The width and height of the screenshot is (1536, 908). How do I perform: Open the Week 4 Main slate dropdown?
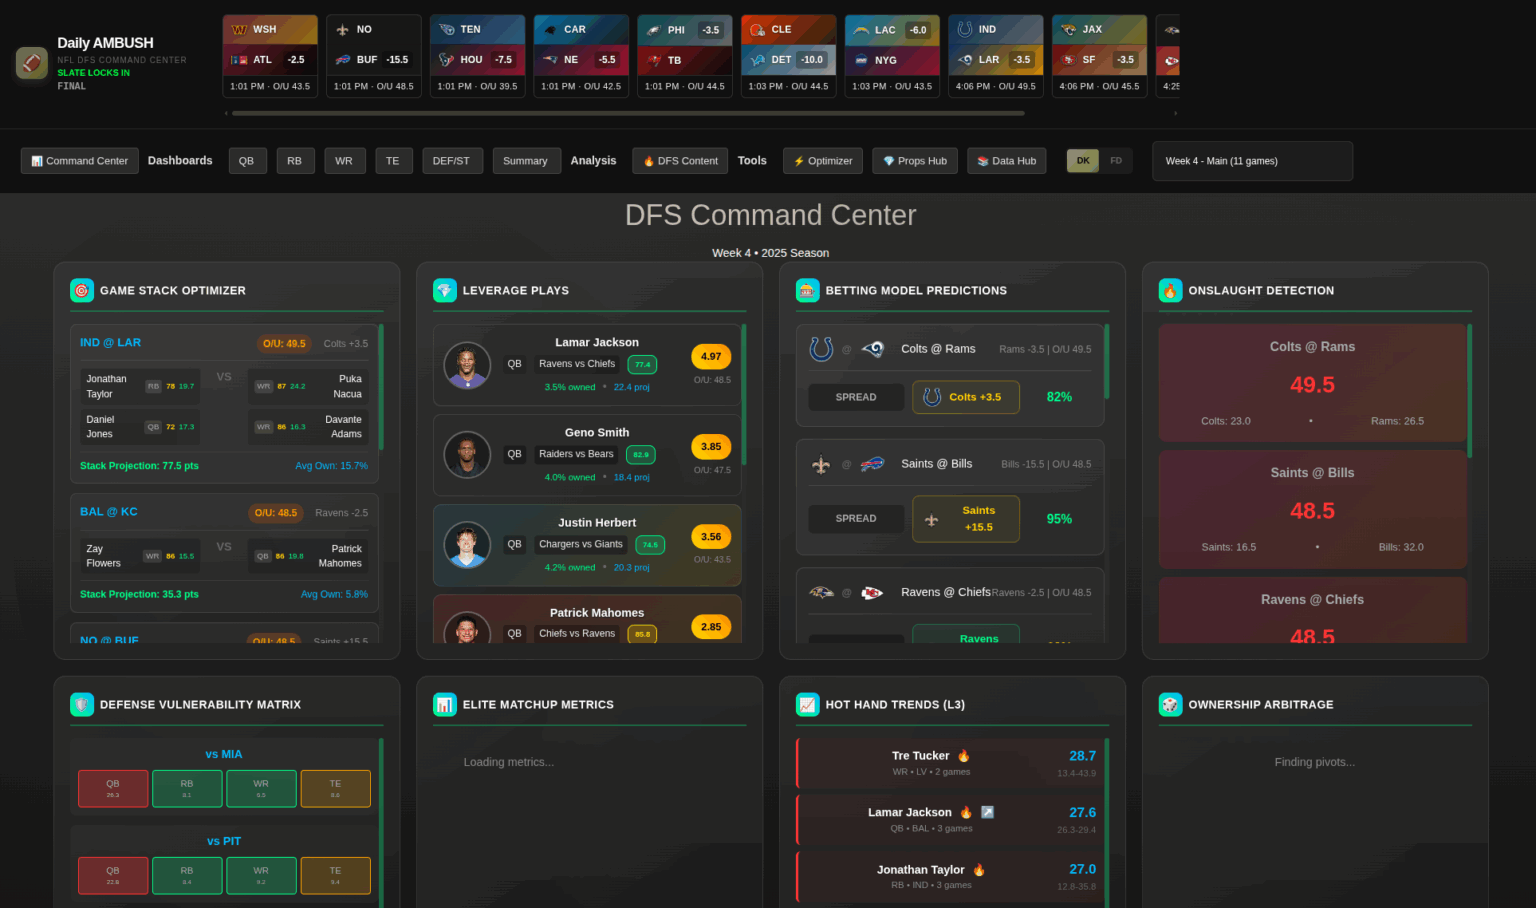(x=1252, y=161)
